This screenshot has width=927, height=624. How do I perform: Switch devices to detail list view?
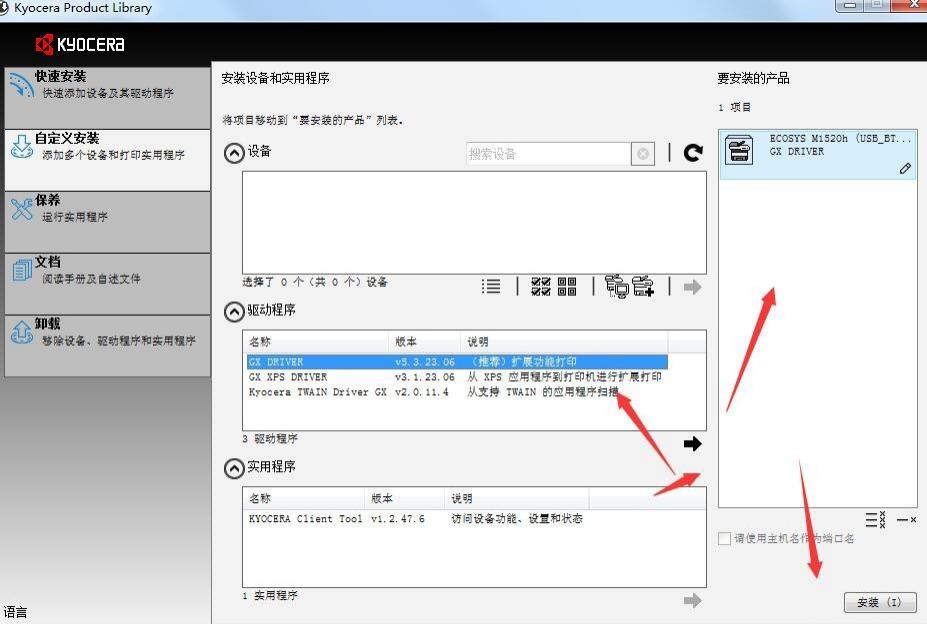click(x=491, y=286)
